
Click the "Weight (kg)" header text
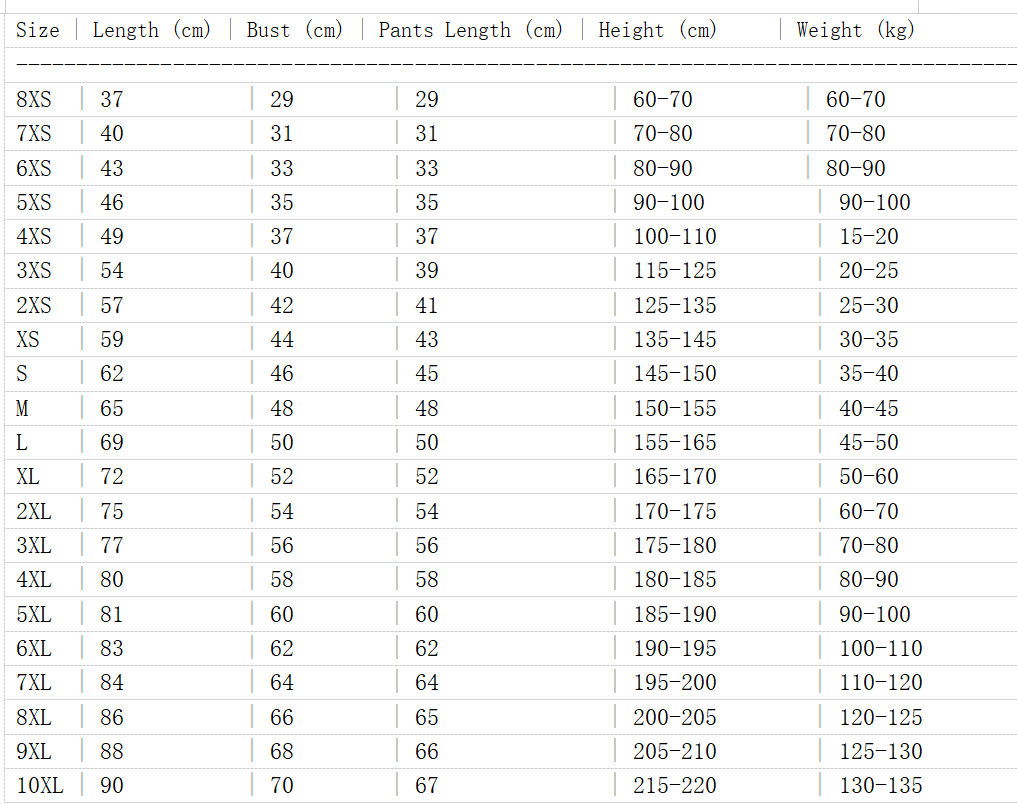click(x=855, y=30)
